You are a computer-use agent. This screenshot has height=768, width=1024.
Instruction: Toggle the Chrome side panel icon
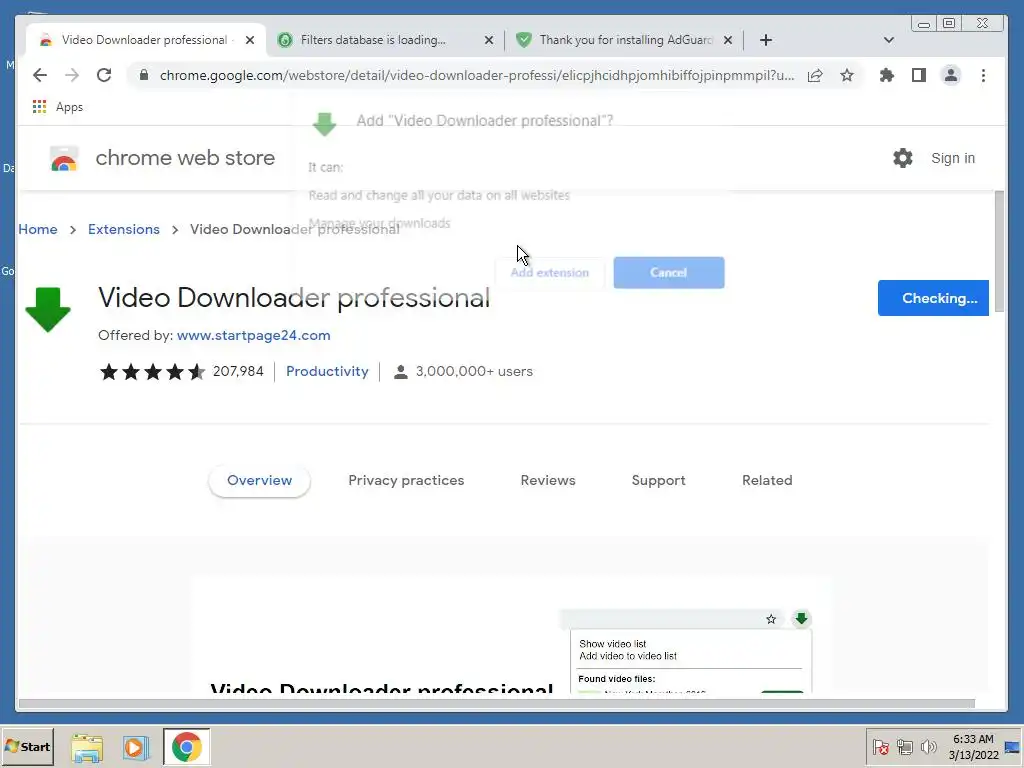coord(919,75)
